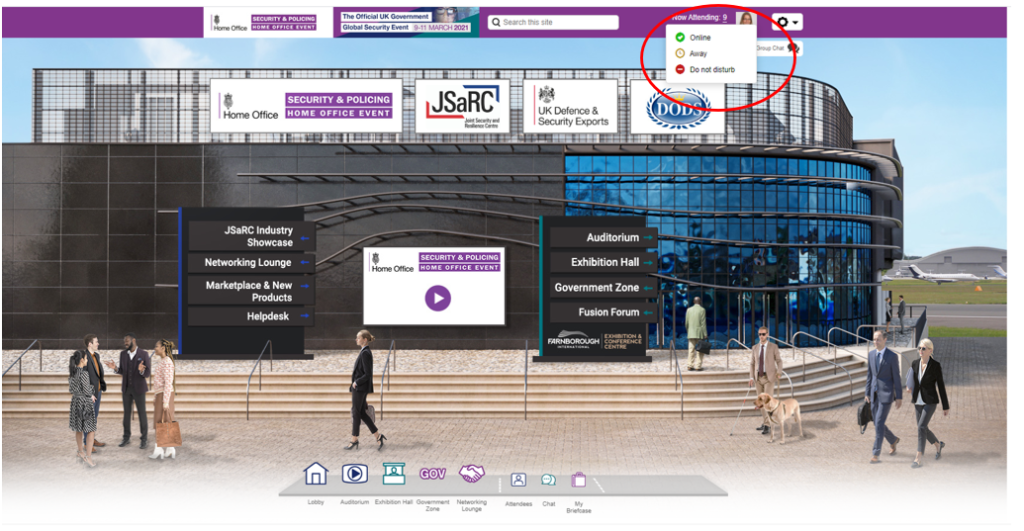Screen dimensions: 1024x531
Task: Go to Government Zone sign on signpost
Action: pos(603,287)
